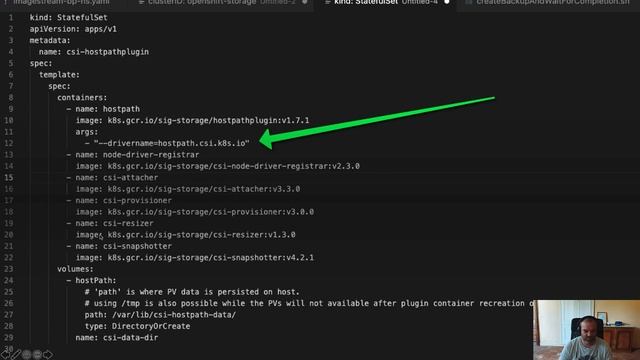Click "- name: csi-snapshotter" text
This screenshot has width=640, height=360.
coord(119,246)
